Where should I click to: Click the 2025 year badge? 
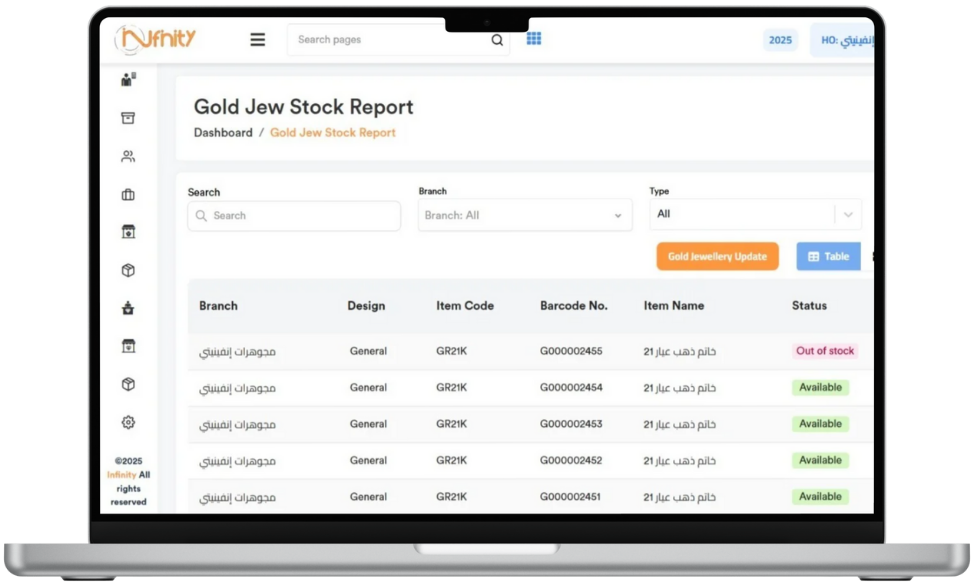(780, 40)
